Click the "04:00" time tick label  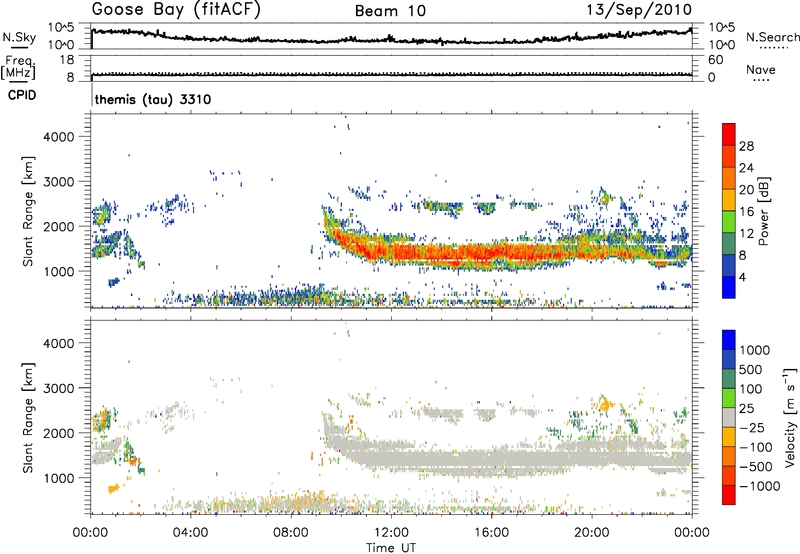pyautogui.click(x=190, y=533)
